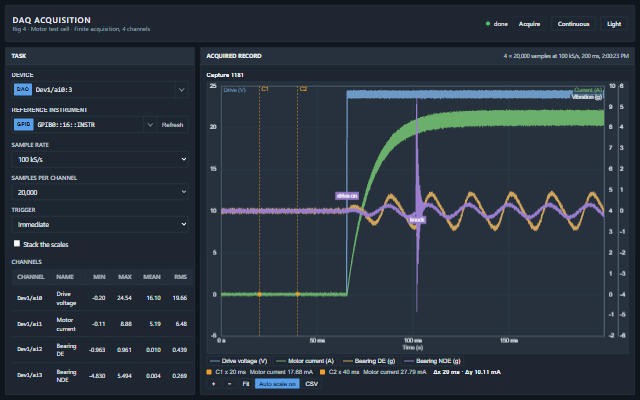
Task: Click the RMS column header
Action: tap(180, 277)
